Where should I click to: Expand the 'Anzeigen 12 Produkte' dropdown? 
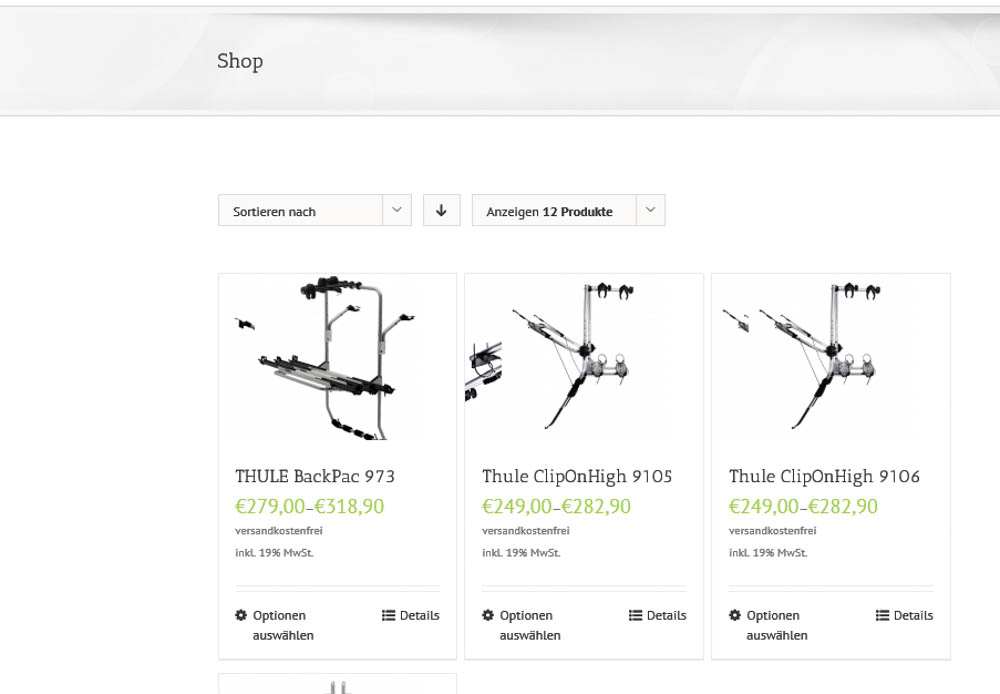[553, 211]
